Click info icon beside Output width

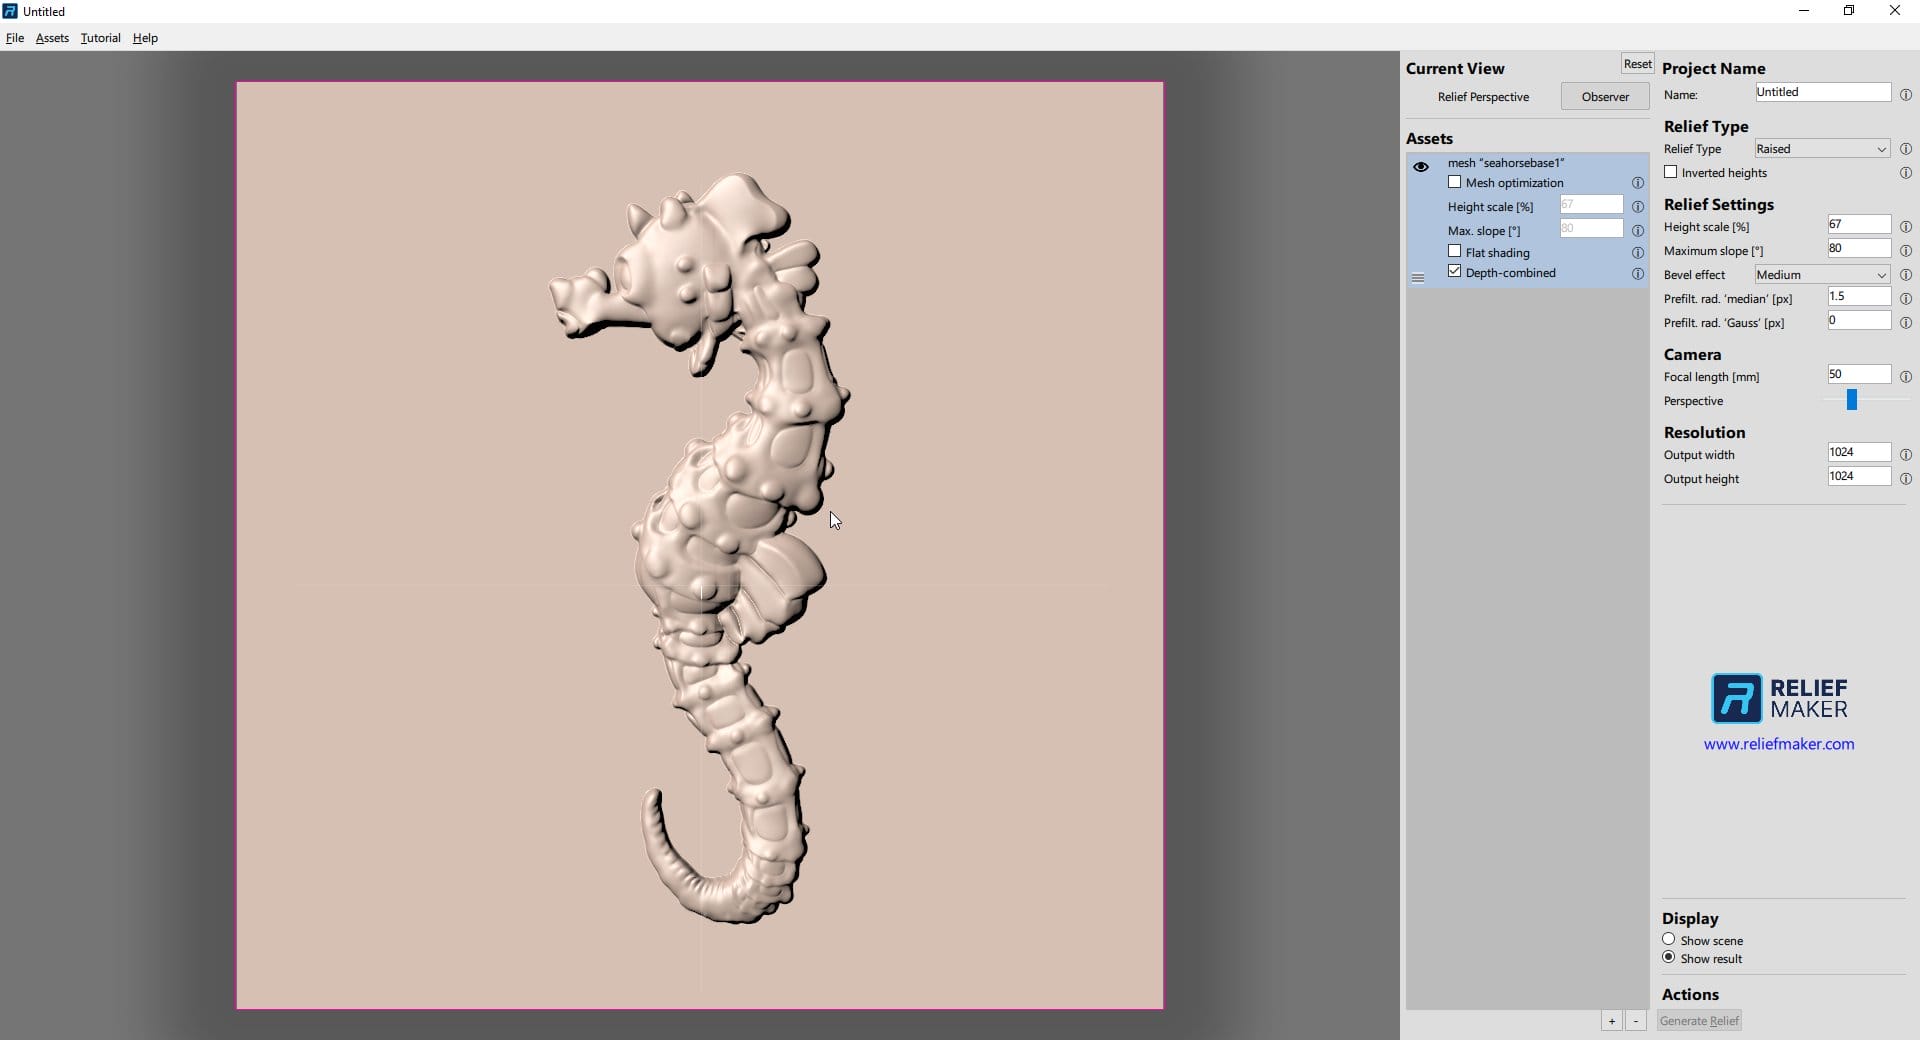click(x=1905, y=455)
